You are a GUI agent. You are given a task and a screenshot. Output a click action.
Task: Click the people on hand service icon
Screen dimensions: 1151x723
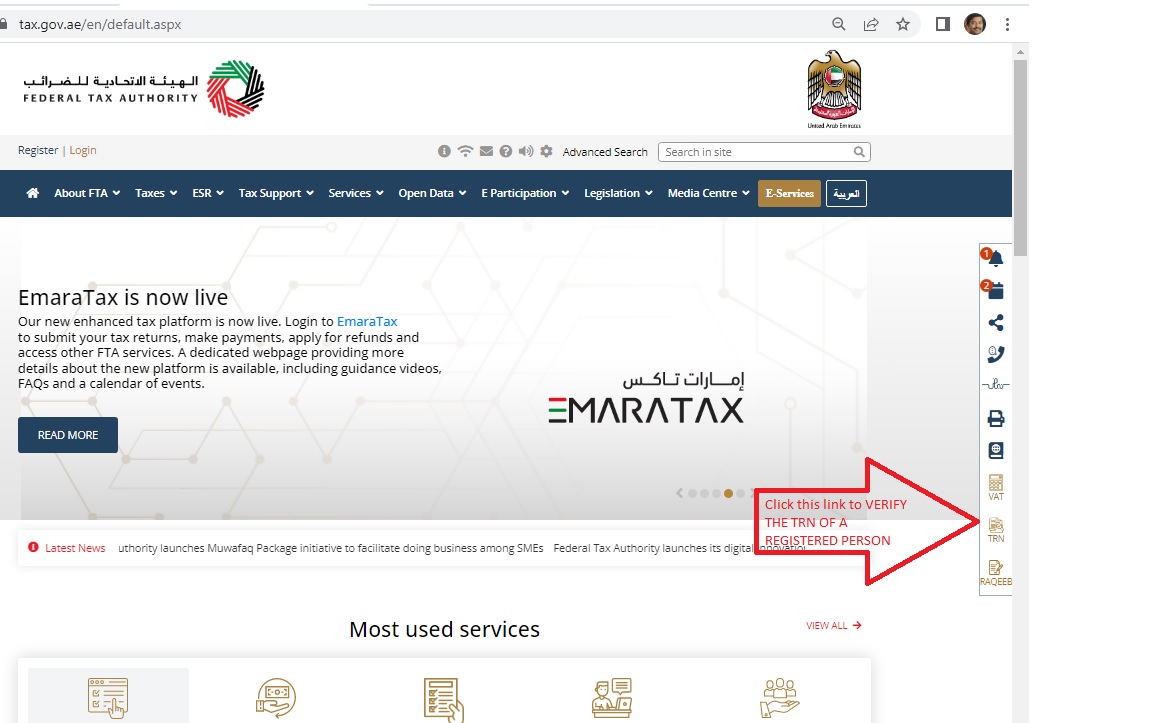click(780, 698)
